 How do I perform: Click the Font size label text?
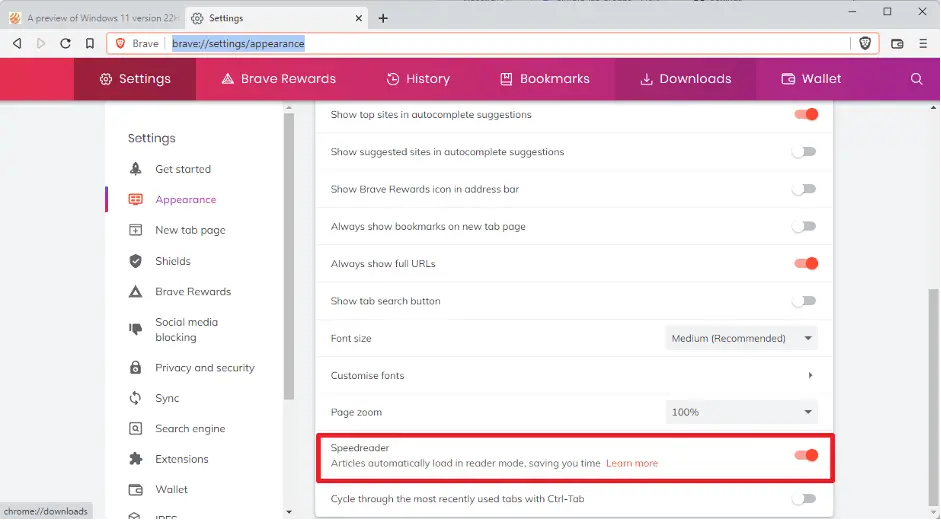pyautogui.click(x=350, y=338)
